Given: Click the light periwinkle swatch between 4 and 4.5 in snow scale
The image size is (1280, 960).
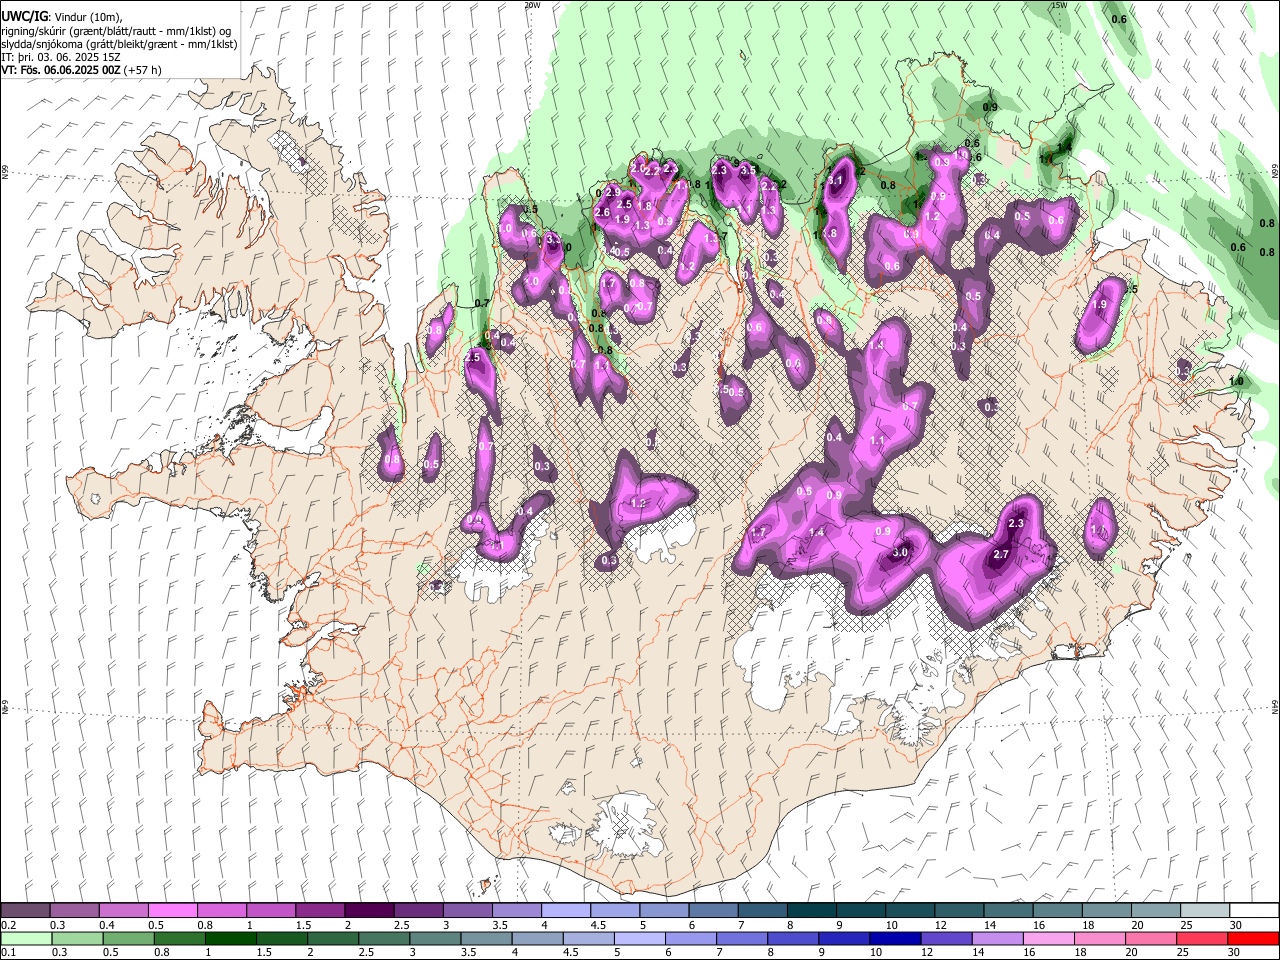Looking at the screenshot, I should pos(565,911).
